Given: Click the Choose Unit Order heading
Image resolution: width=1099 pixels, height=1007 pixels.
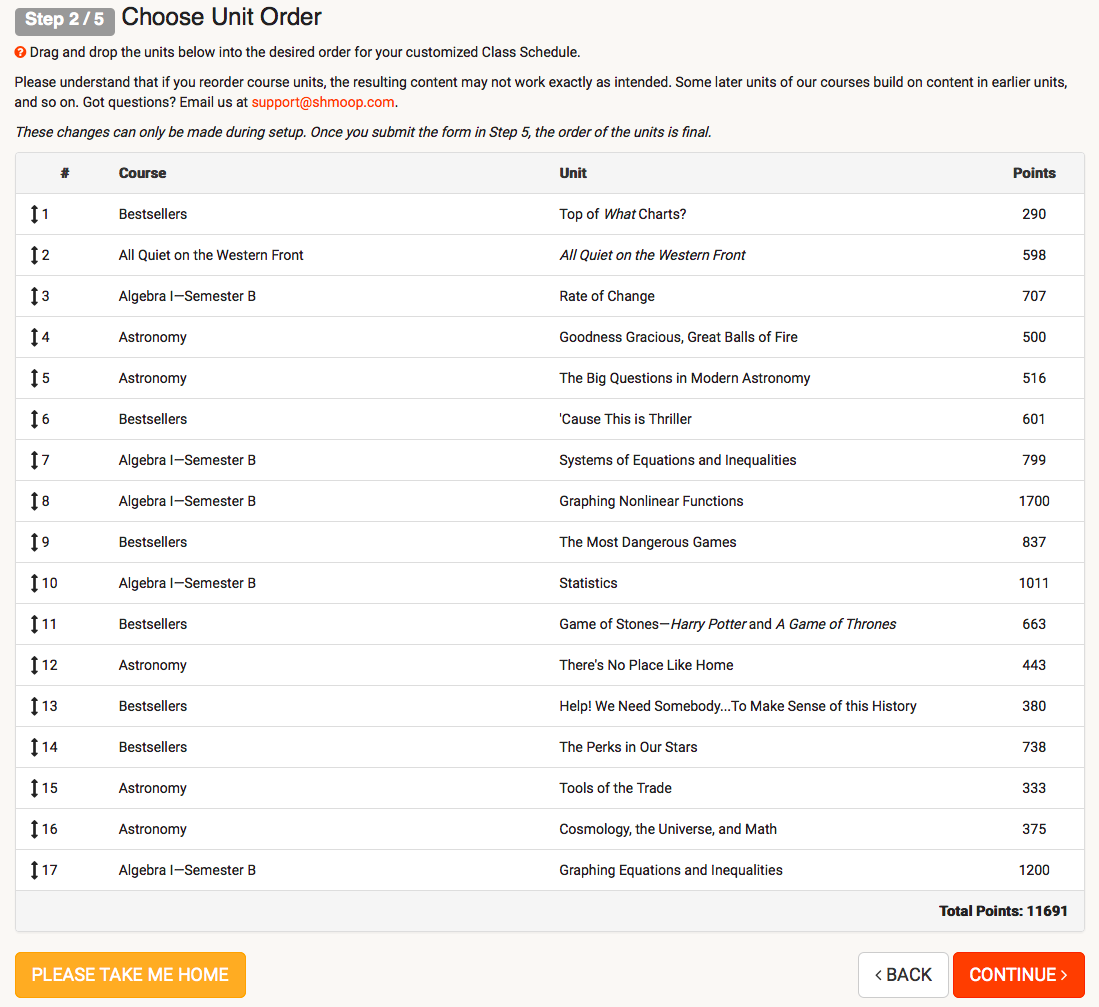Looking at the screenshot, I should (221, 17).
